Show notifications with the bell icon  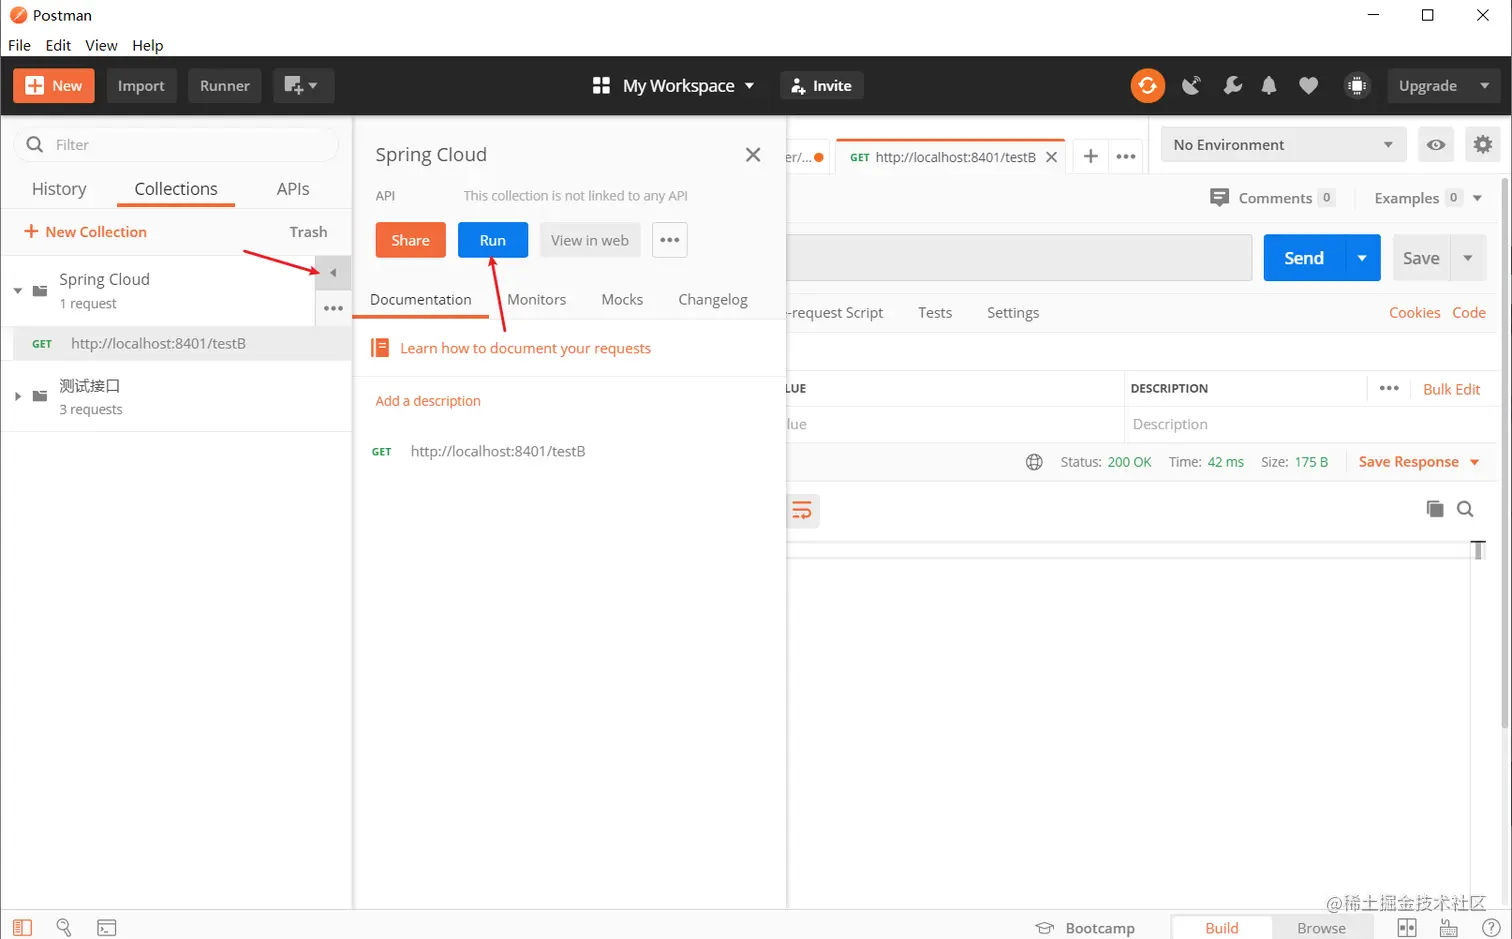coord(1269,86)
